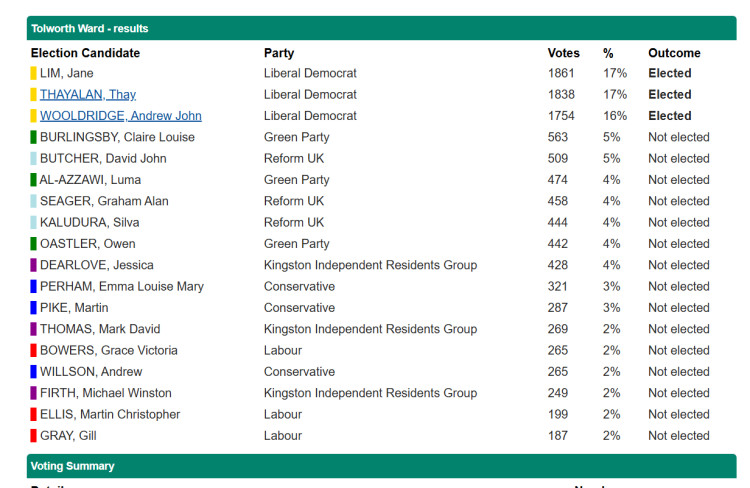Click Elected outcome for WOOLDRIDGE row
Viewport: 750px width, 488px height.
pos(670,116)
